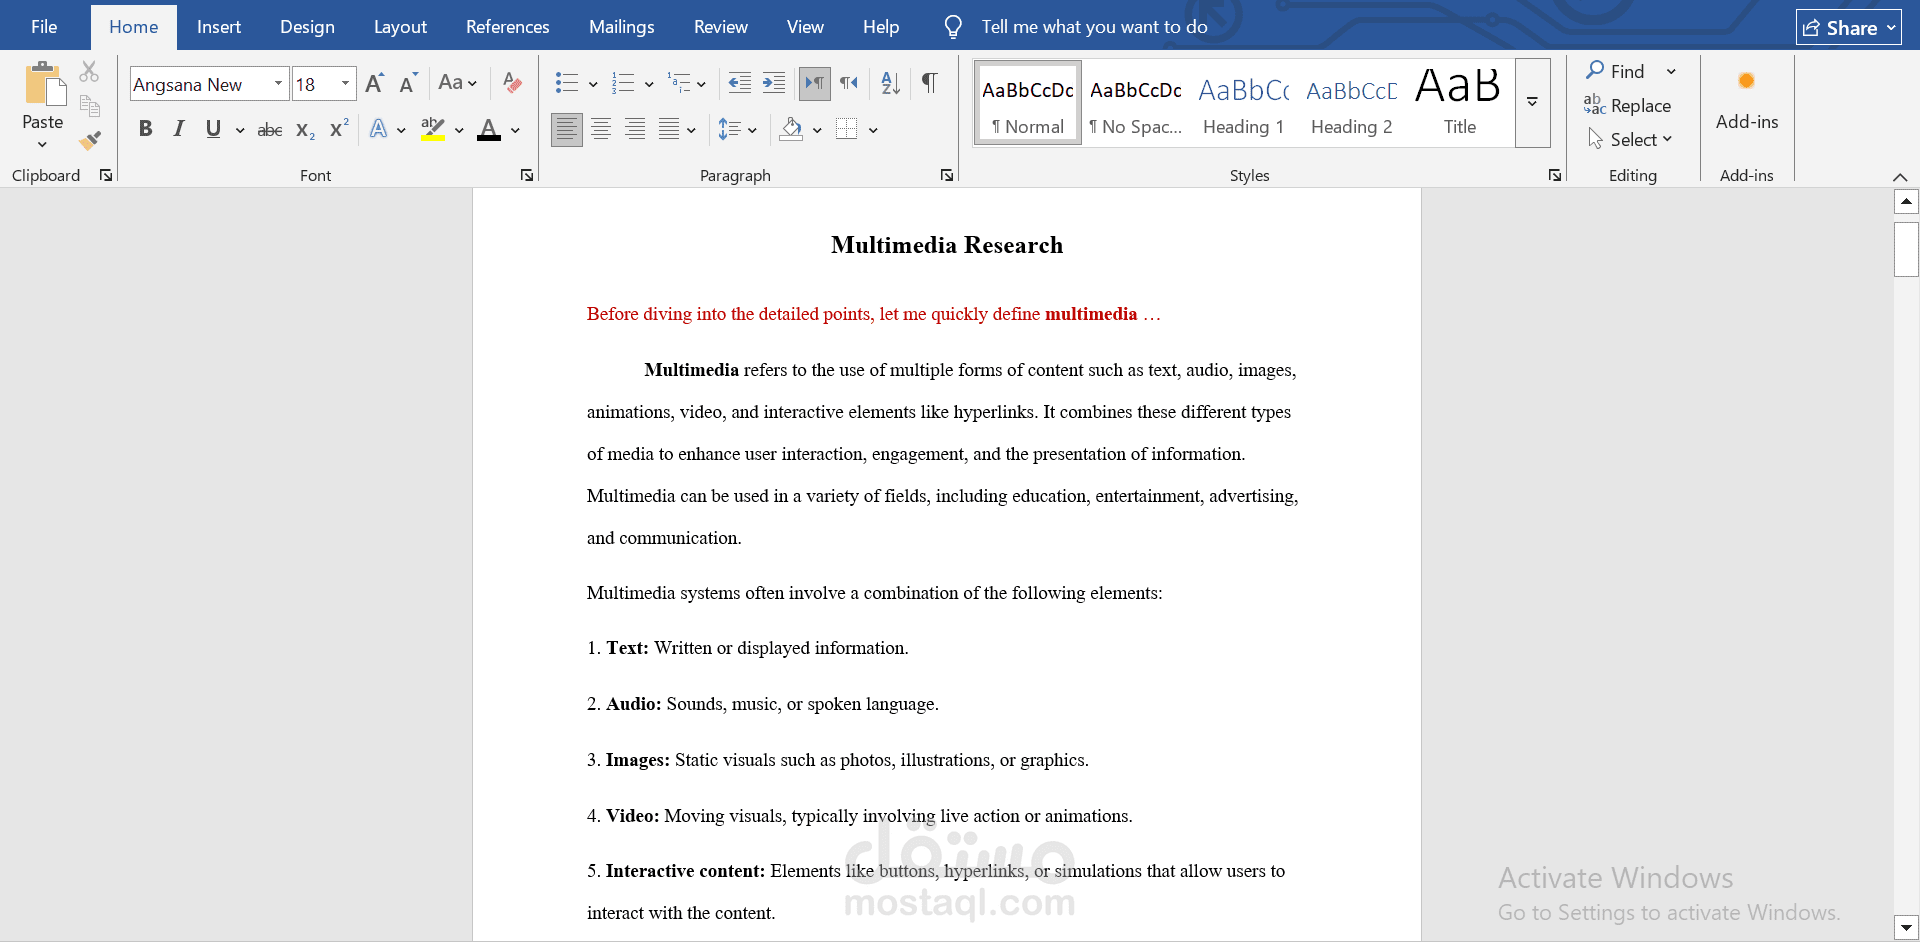This screenshot has width=1920, height=942.
Task: Decrease font size with shrink icon
Action: coord(407,83)
